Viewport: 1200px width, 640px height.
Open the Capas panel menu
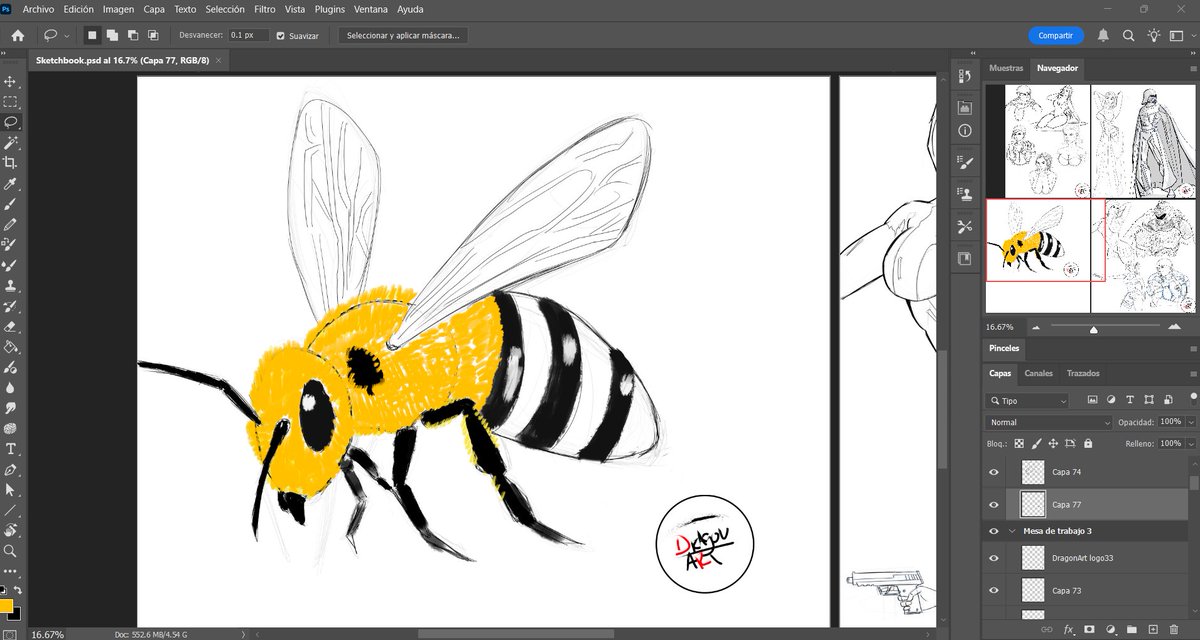1193,373
